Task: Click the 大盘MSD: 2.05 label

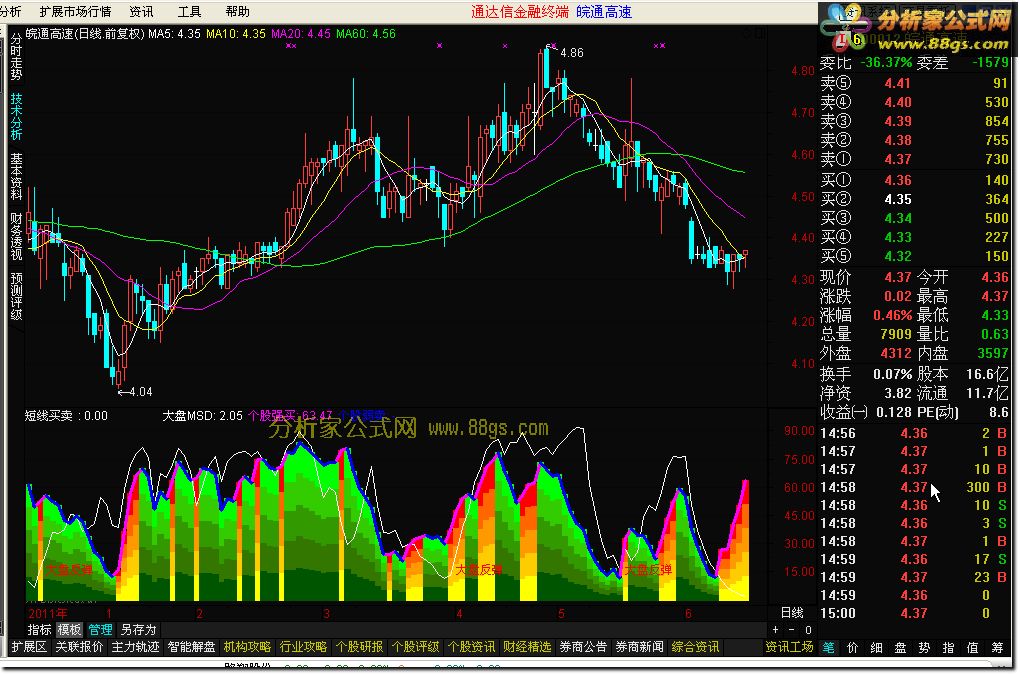Action: 202,416
